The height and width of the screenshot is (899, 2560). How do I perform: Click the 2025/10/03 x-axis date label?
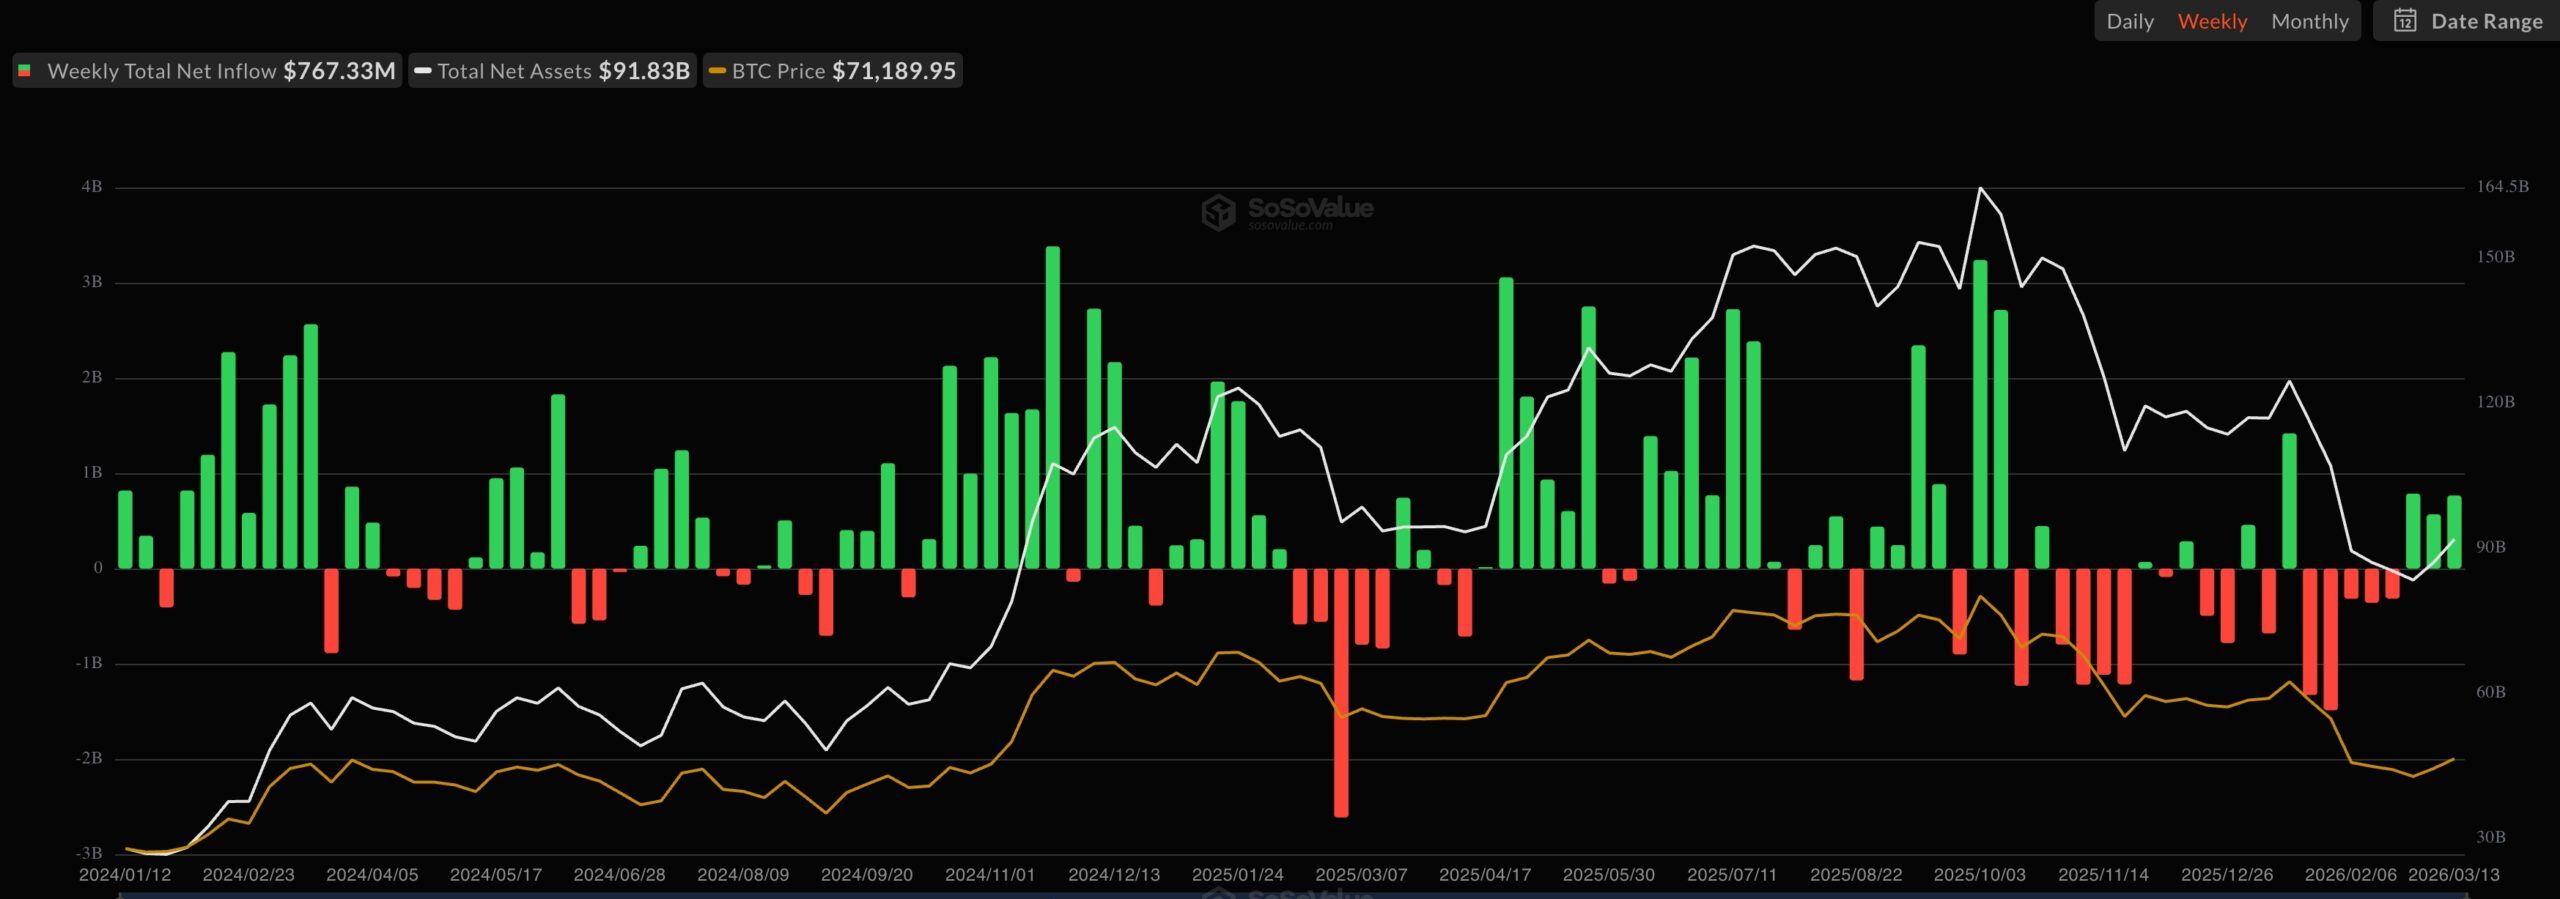(x=1980, y=875)
